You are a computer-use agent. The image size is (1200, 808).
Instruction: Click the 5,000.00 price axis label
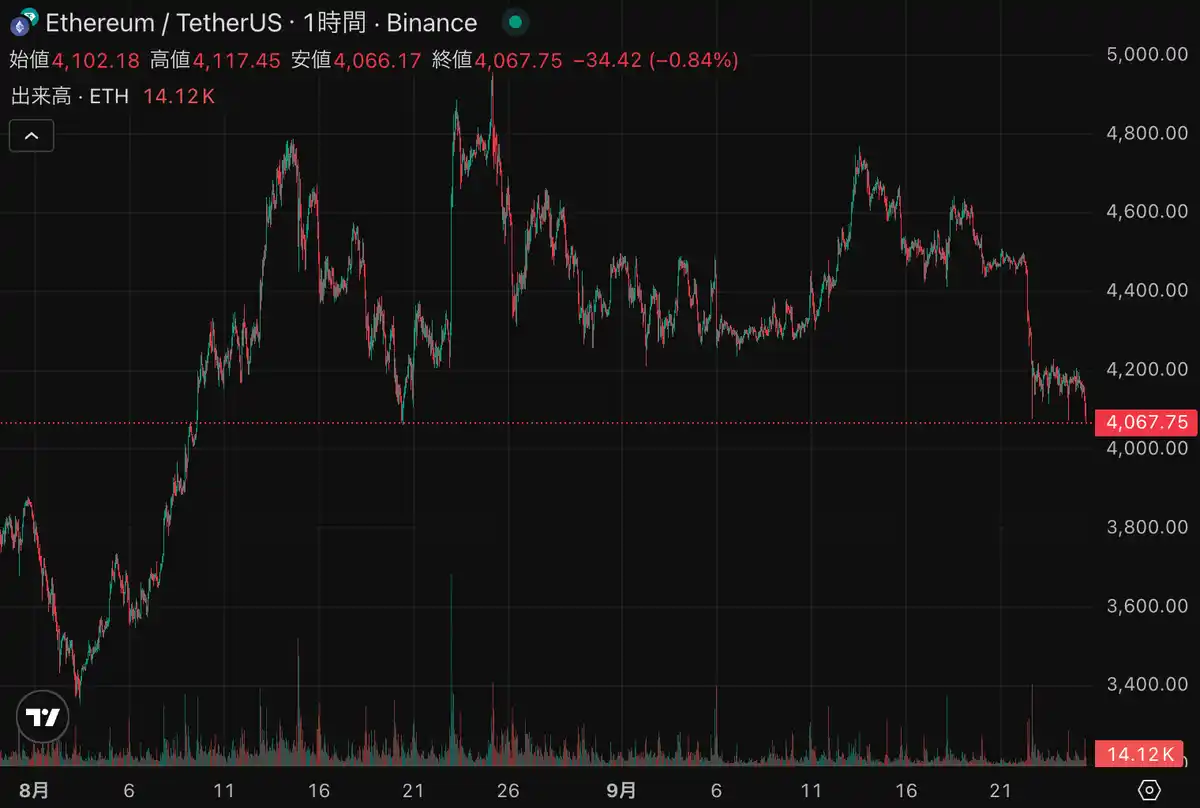point(1146,54)
